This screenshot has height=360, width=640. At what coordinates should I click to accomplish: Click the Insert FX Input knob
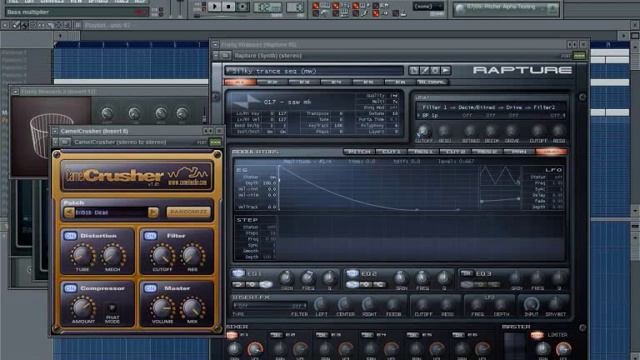coord(531,304)
